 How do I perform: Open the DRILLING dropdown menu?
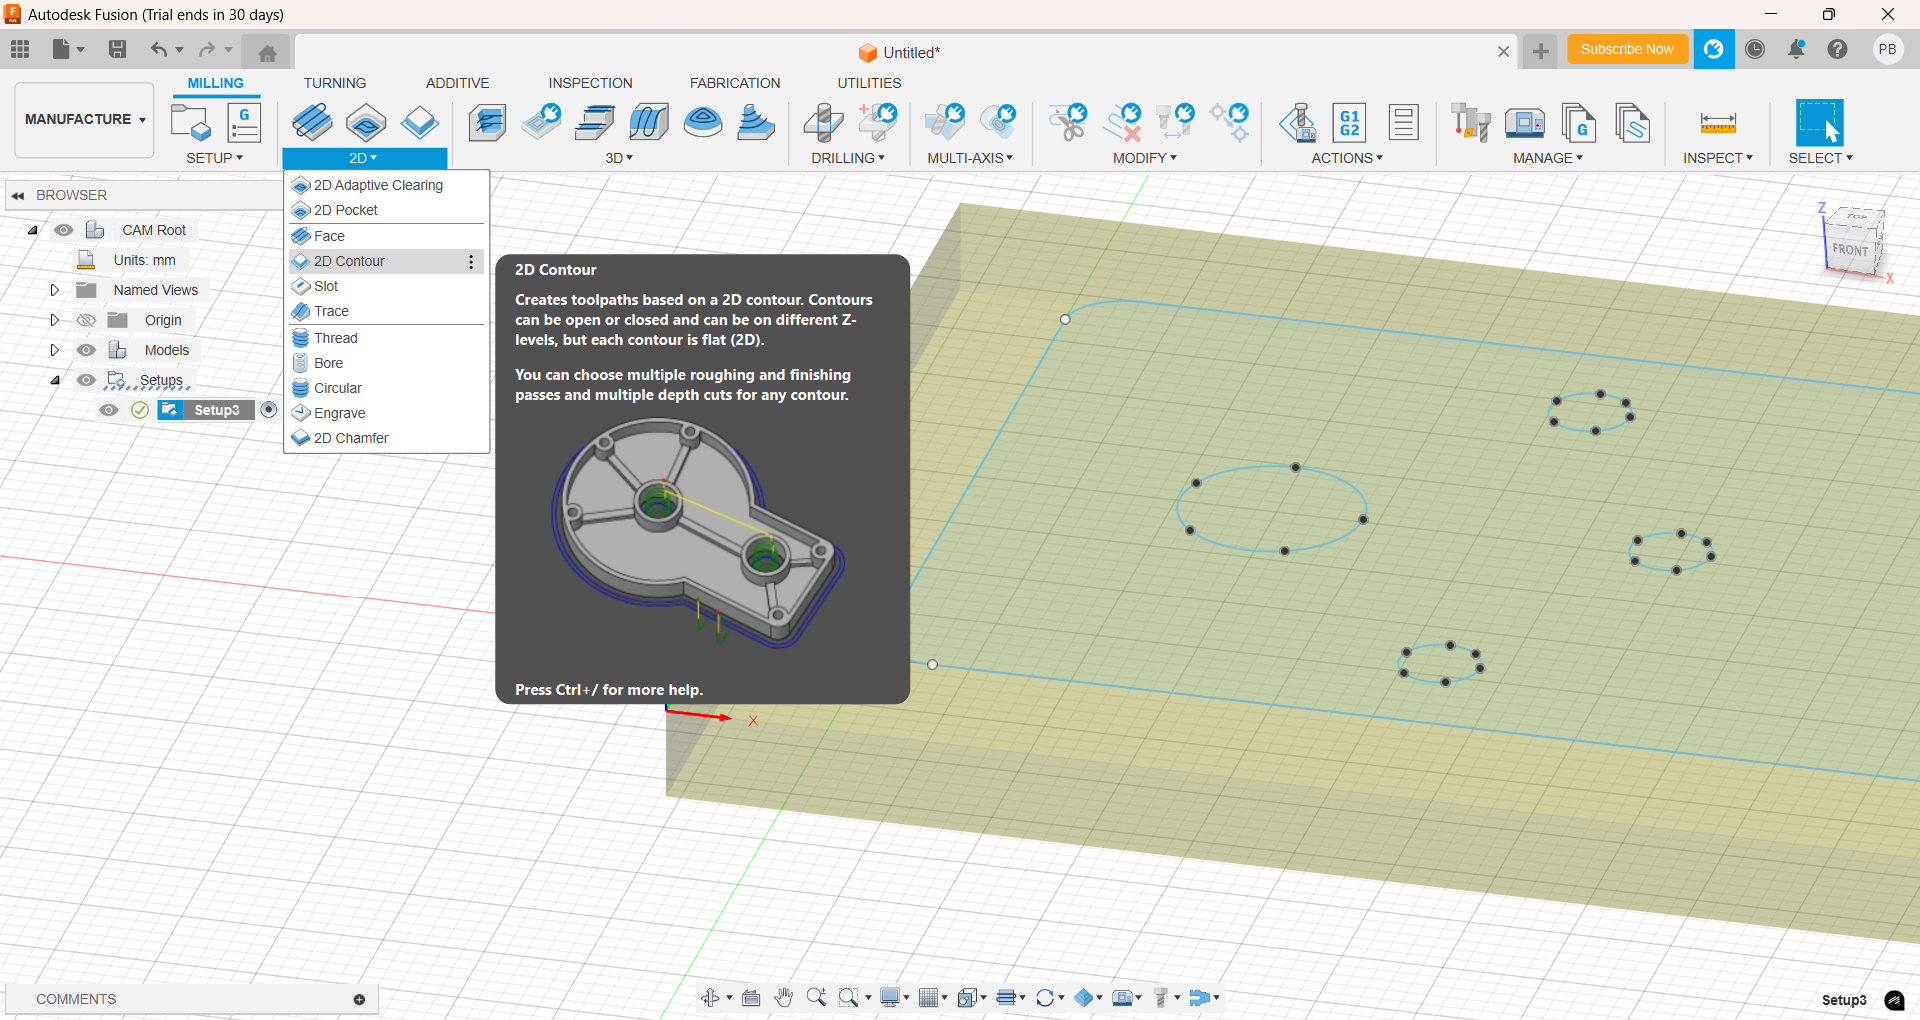coord(848,158)
